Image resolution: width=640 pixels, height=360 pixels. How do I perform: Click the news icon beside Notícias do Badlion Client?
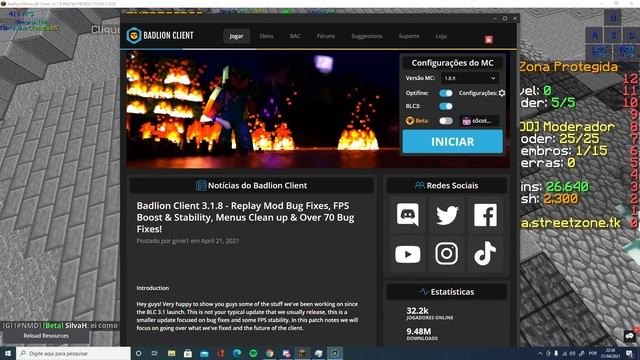(201, 185)
